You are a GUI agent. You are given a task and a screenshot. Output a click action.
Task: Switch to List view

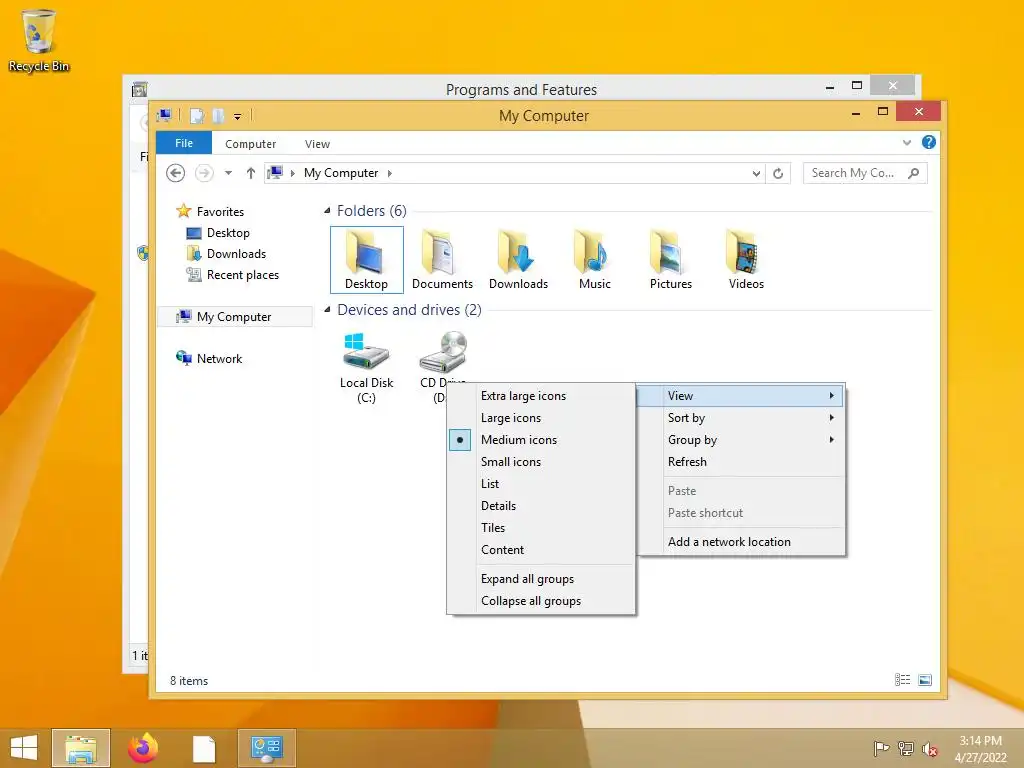click(541, 484)
